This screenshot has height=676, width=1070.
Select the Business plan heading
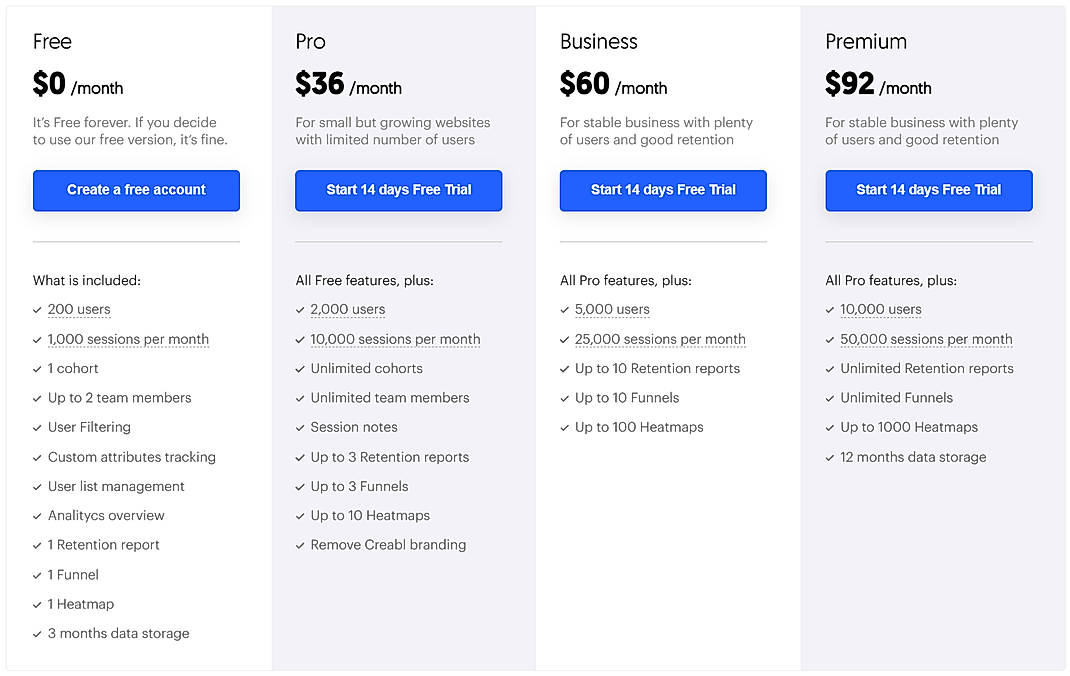click(x=598, y=42)
